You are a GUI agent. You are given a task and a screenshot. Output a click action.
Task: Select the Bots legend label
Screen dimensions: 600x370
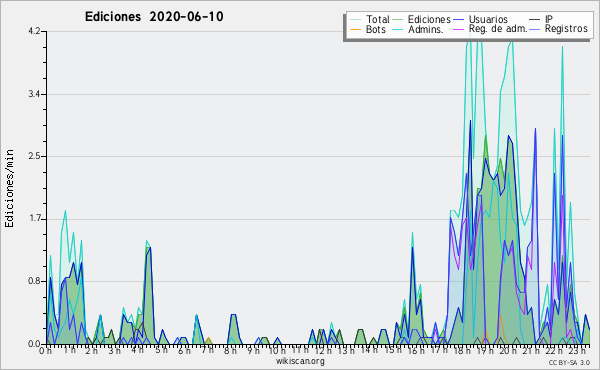point(375,29)
